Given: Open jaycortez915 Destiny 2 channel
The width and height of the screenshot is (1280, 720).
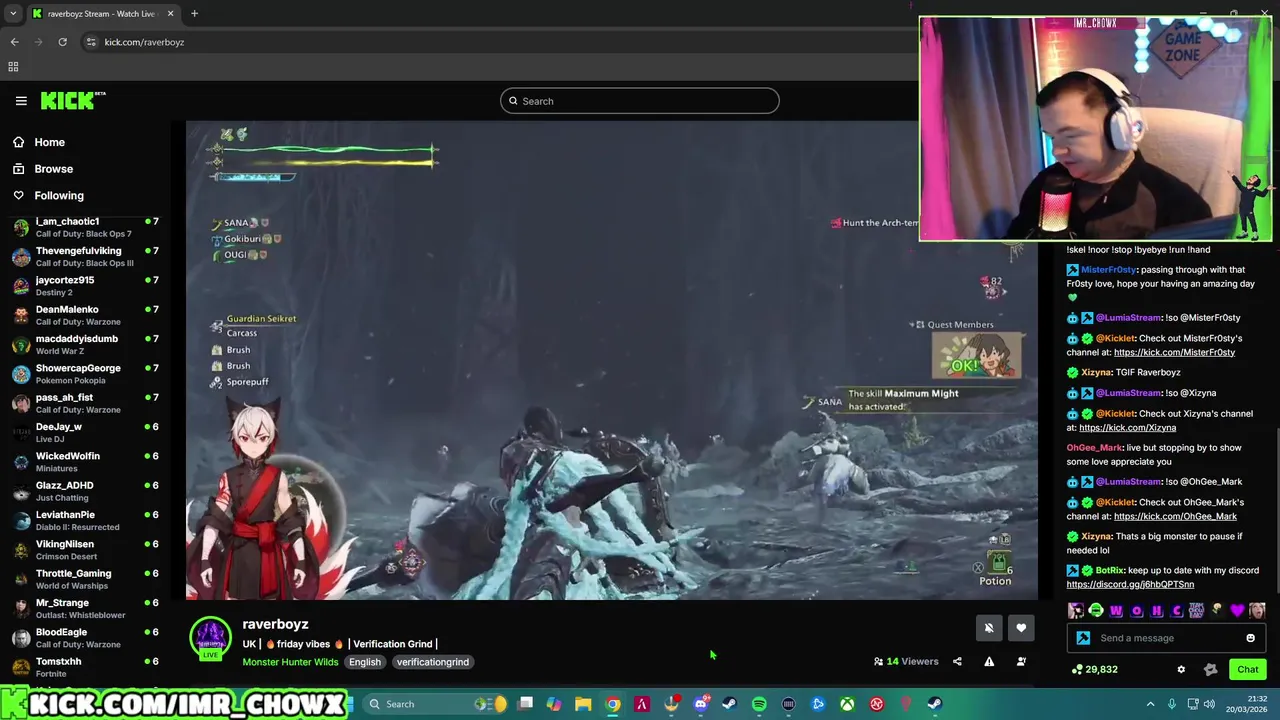Looking at the screenshot, I should click(x=86, y=286).
